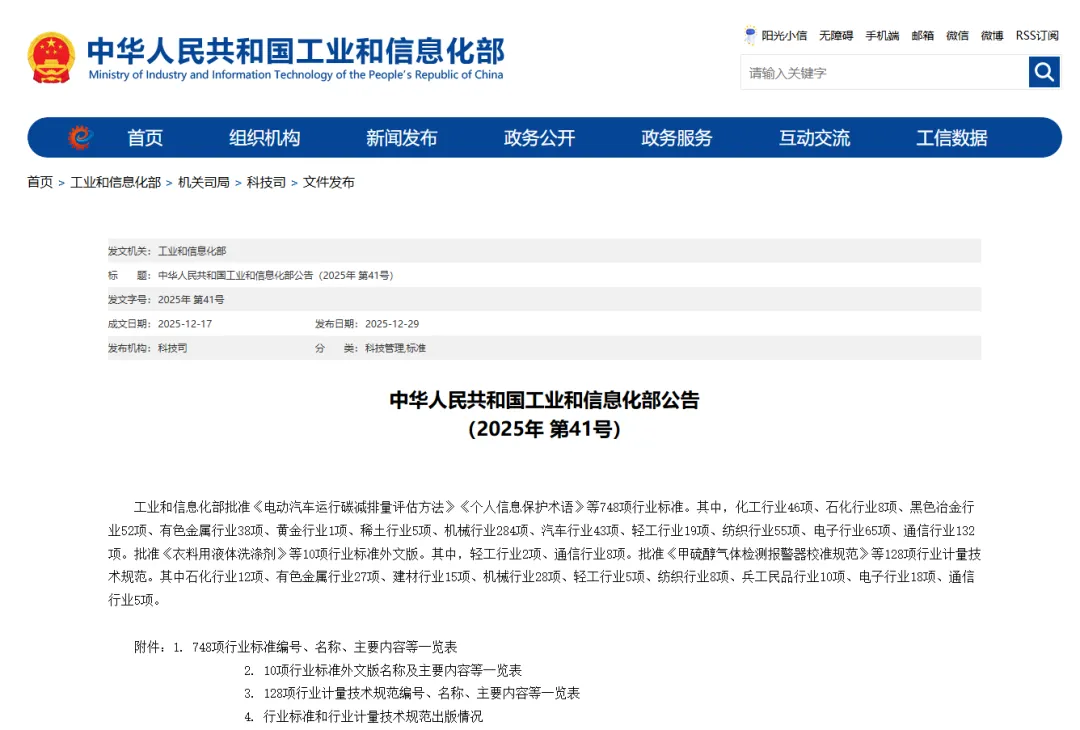Image resolution: width=1080 pixels, height=730 pixels.
Task: Open the 微信 link
Action: click(x=957, y=35)
